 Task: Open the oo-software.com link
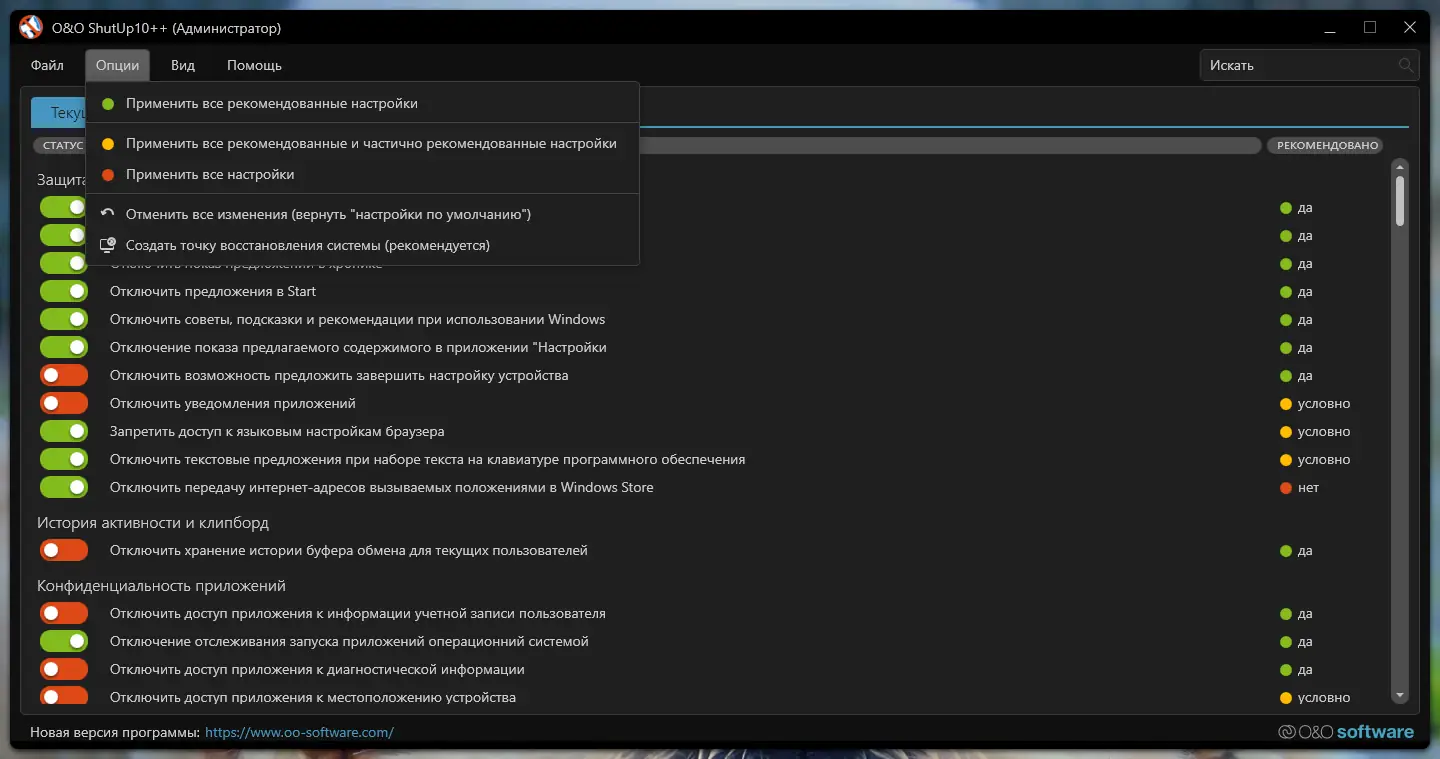tap(299, 733)
